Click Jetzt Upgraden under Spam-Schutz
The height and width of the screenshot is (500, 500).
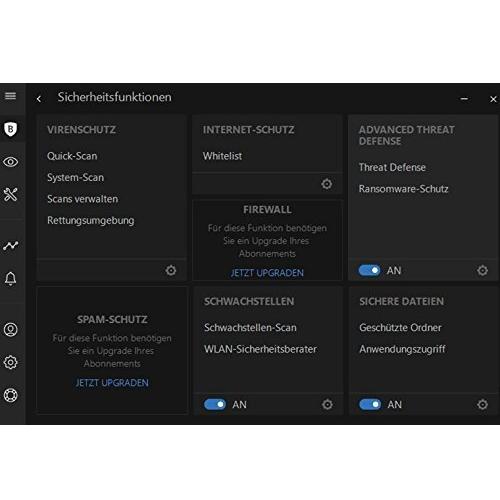tap(112, 383)
